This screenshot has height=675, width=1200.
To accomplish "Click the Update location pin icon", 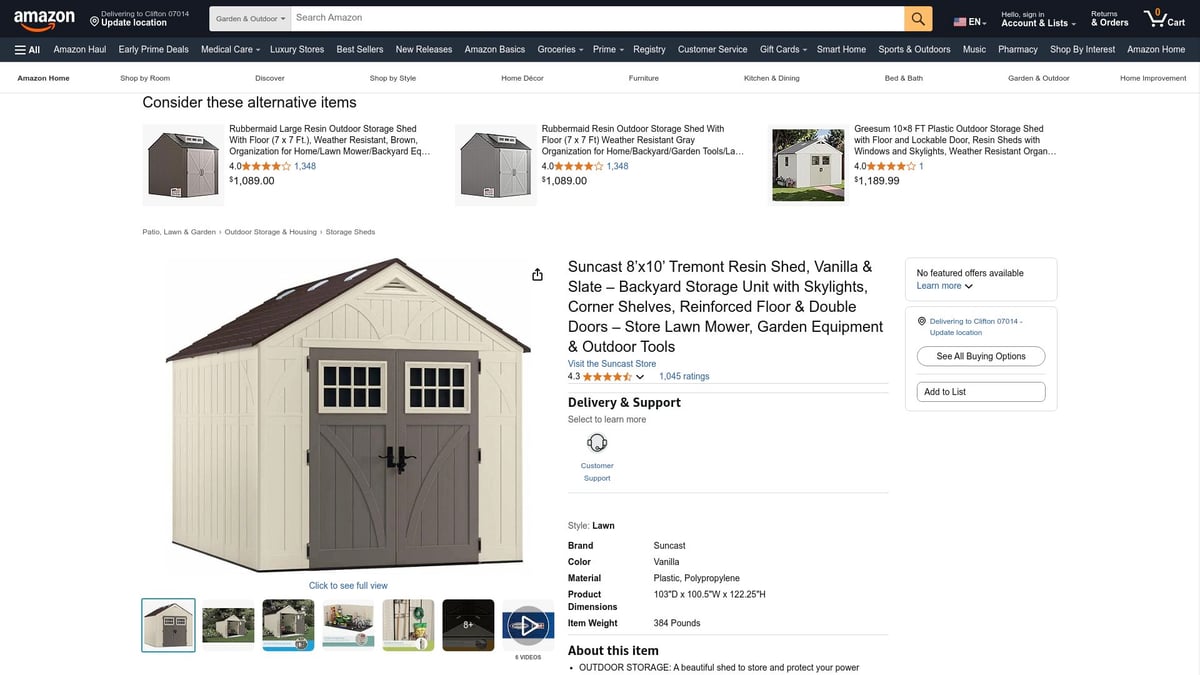I will (x=94, y=22).
